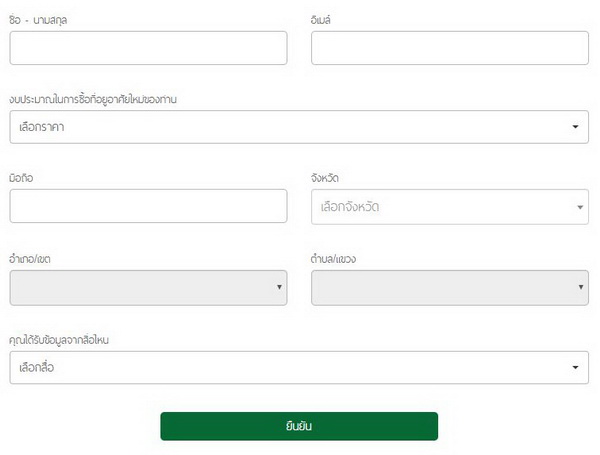Click the มือถือ label text
The width and height of the screenshot is (600, 455).
[x=23, y=178]
